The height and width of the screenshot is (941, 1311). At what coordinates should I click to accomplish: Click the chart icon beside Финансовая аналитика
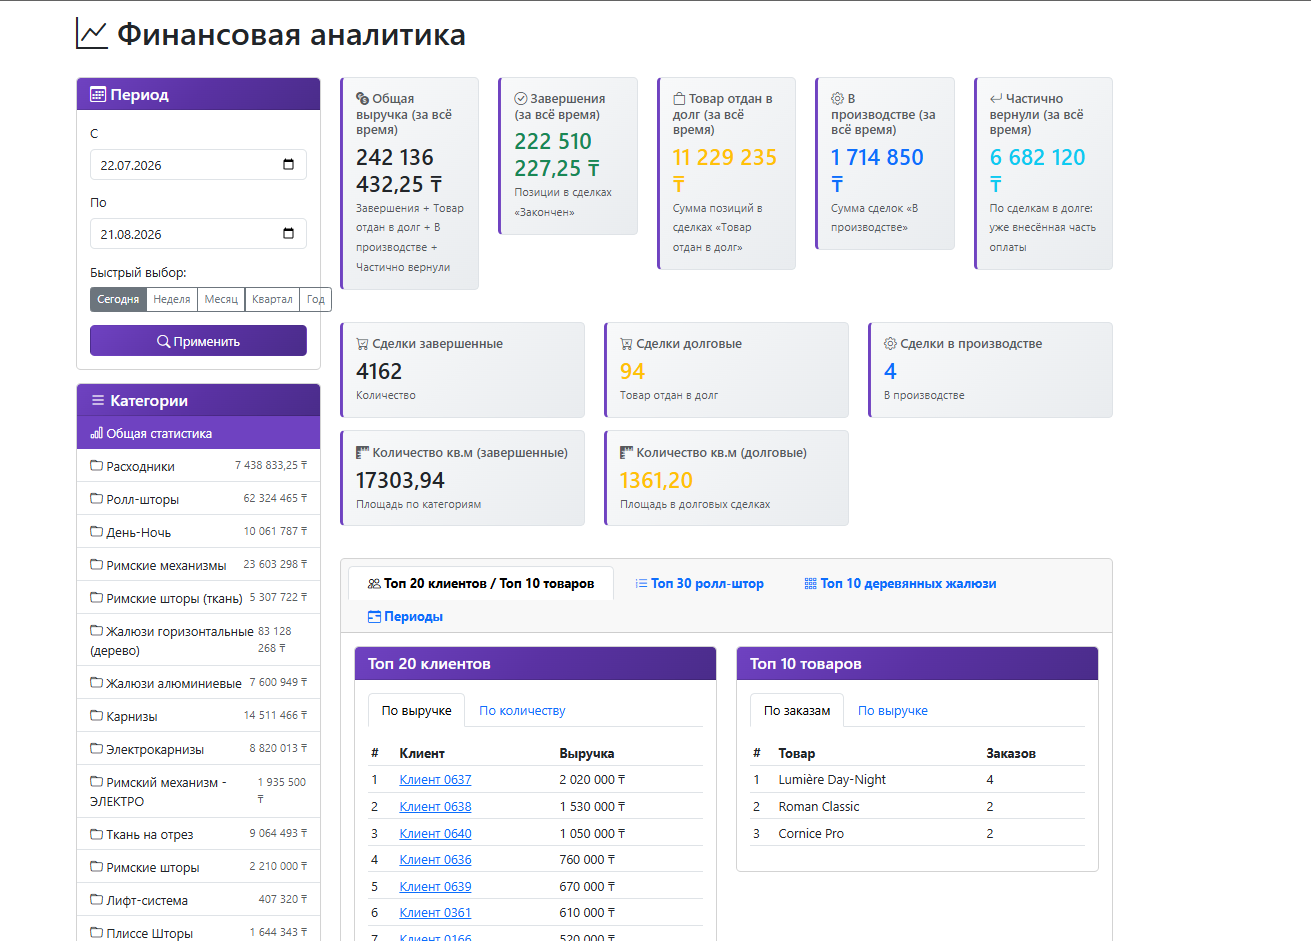pyautogui.click(x=92, y=34)
